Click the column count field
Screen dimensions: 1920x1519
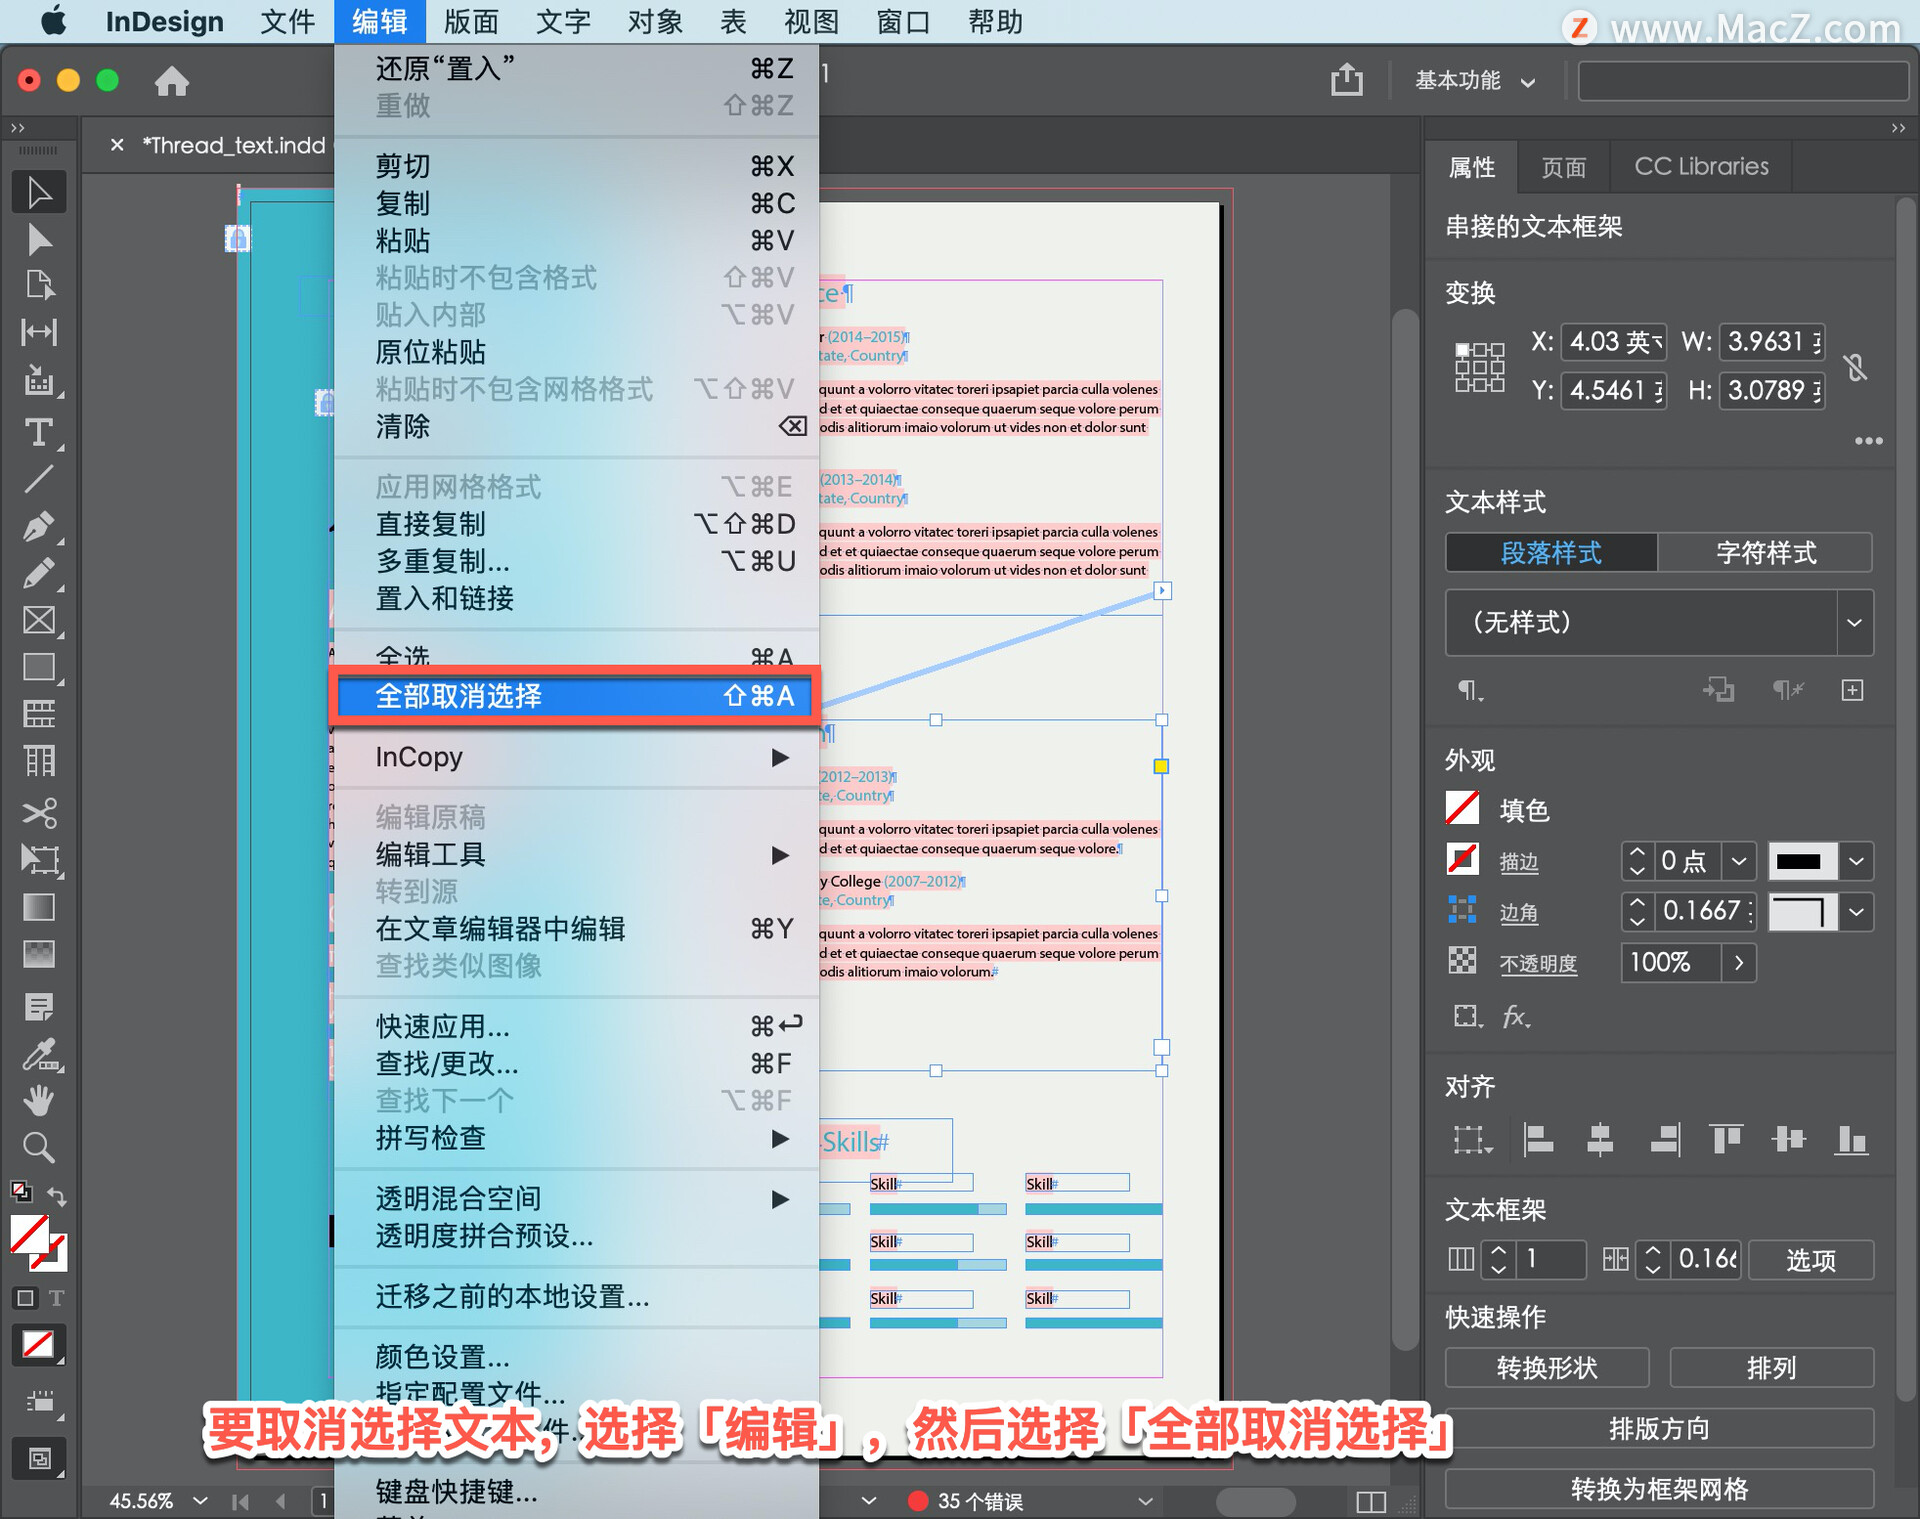point(1550,1259)
